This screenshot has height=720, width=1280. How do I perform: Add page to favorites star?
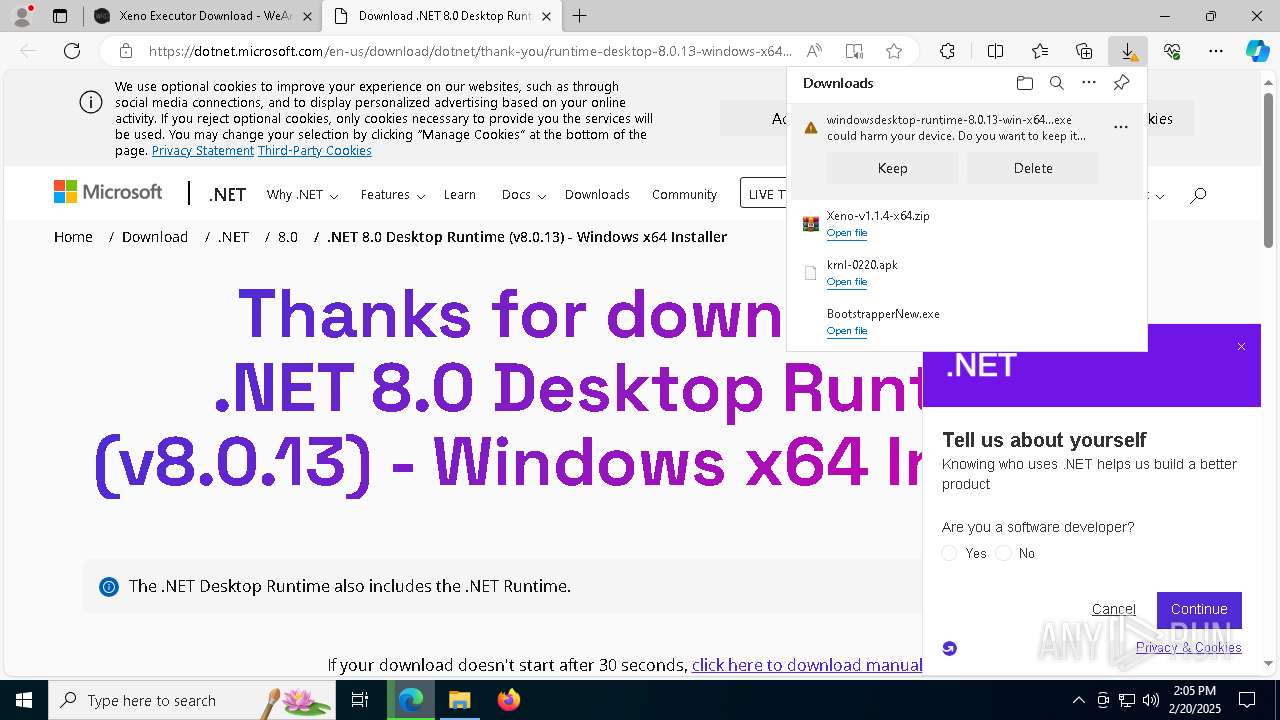(x=894, y=51)
